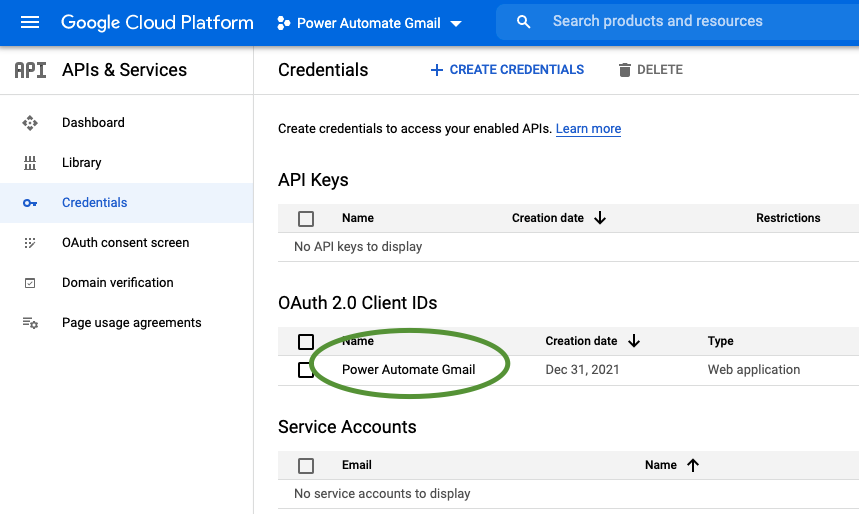Sort API Keys by Creation date

tap(548, 218)
